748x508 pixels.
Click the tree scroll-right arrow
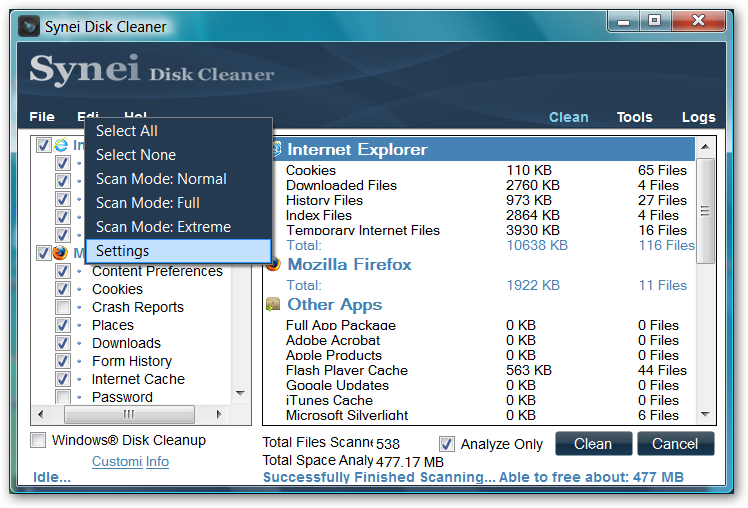tap(219, 414)
